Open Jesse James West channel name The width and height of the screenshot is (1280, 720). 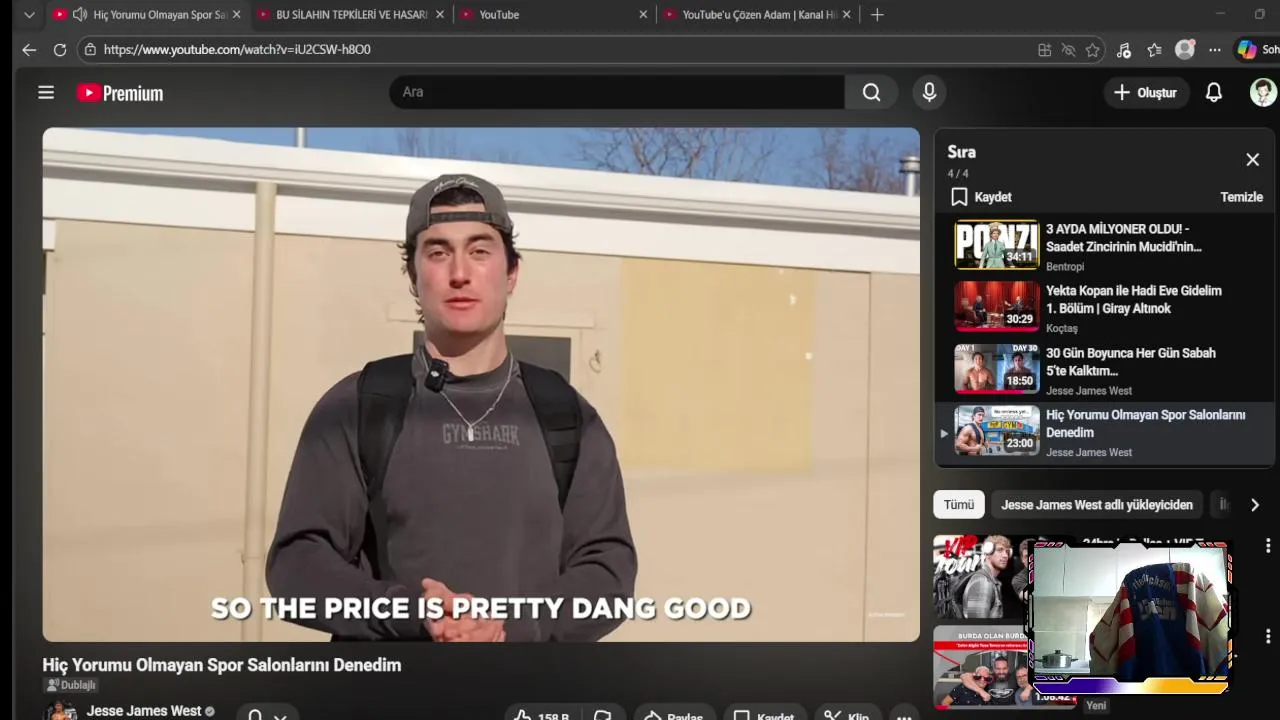pos(144,711)
